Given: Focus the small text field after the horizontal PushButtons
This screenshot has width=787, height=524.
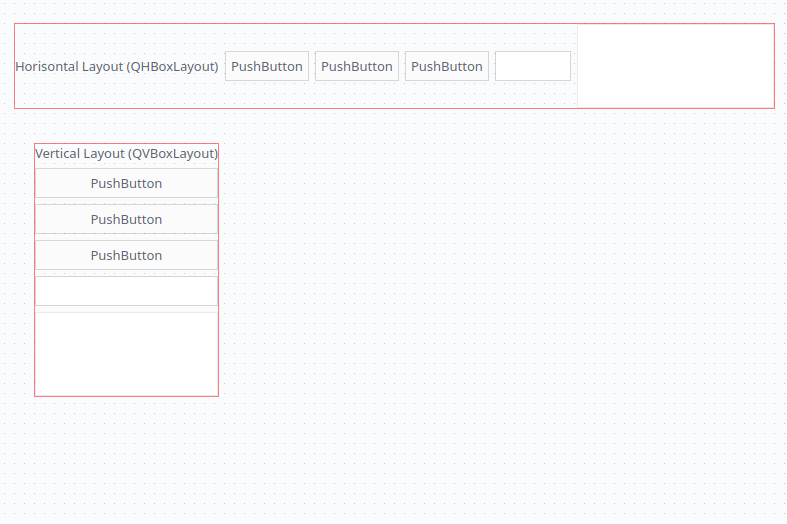Looking at the screenshot, I should coord(532,66).
